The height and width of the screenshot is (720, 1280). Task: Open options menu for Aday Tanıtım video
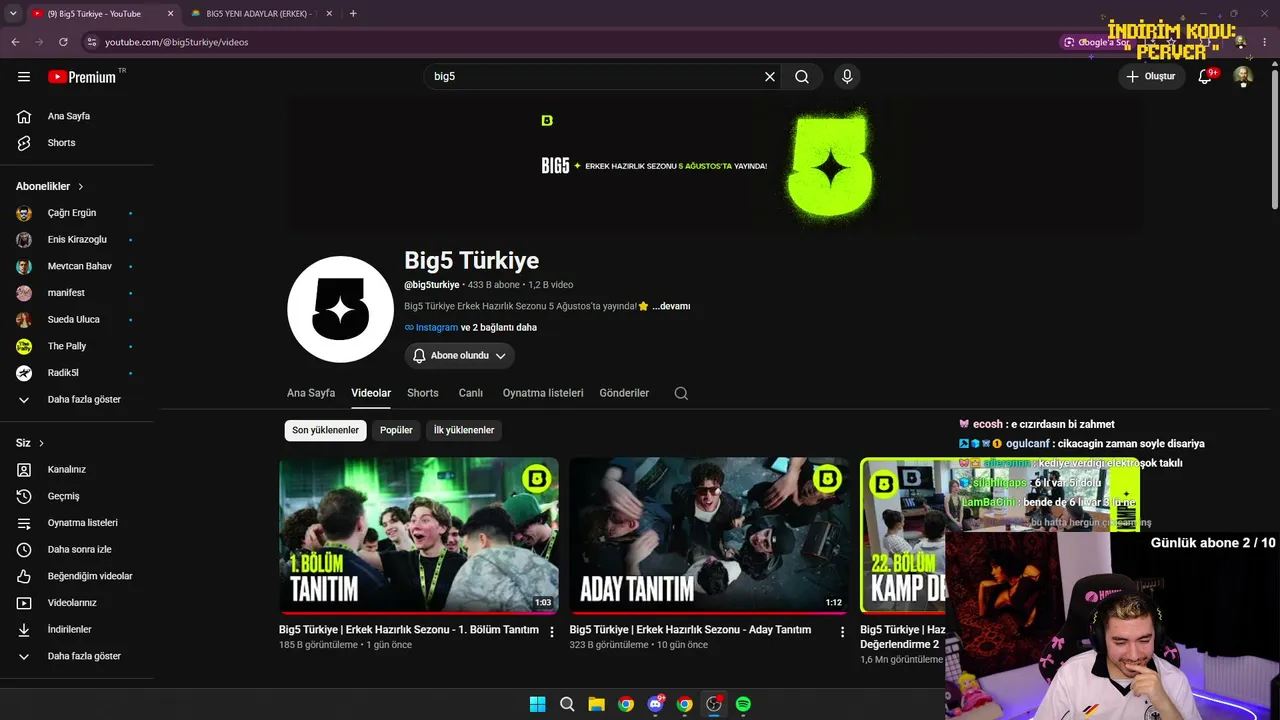842,632
